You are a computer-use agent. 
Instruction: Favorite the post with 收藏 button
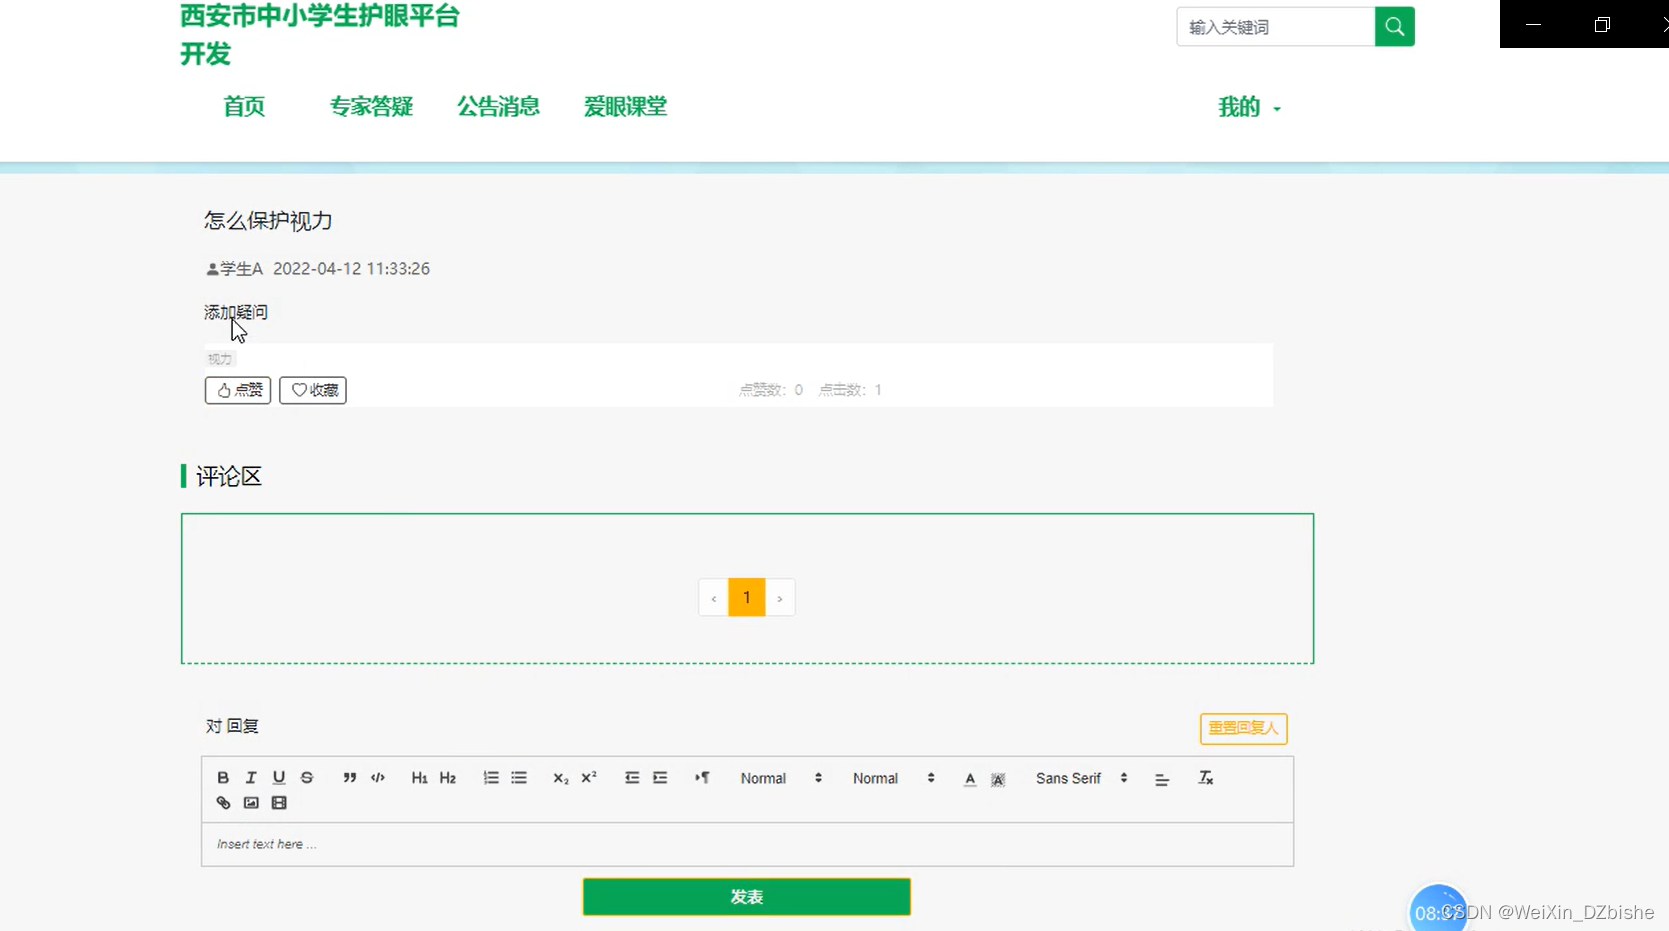coord(313,390)
